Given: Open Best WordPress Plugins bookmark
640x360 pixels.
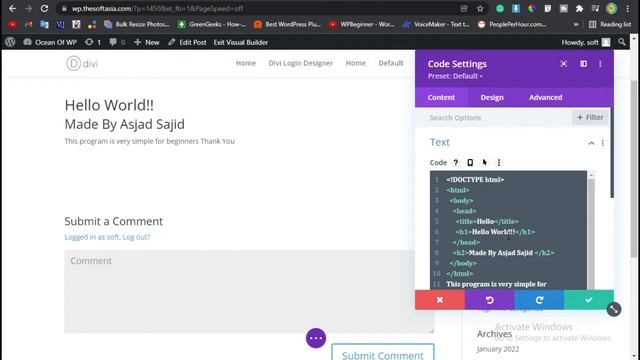Looking at the screenshot, I should 287,24.
